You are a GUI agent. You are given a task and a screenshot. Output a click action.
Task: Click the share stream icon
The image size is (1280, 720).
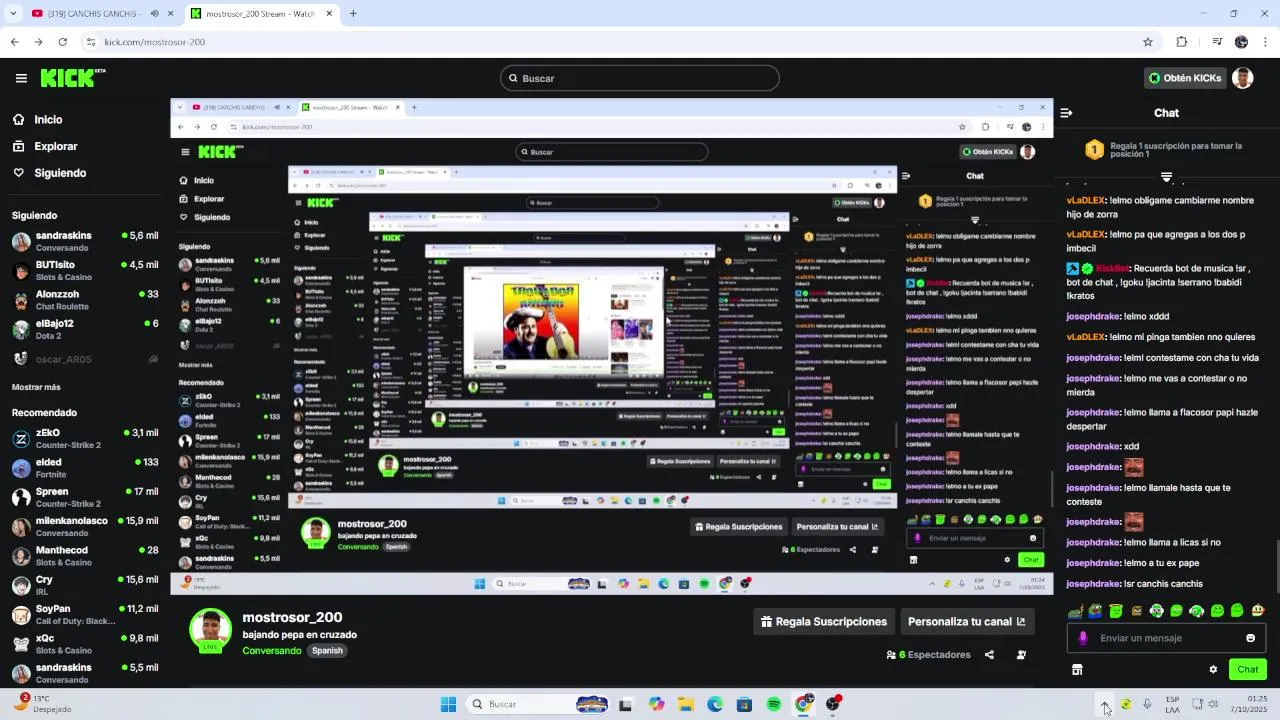click(989, 655)
